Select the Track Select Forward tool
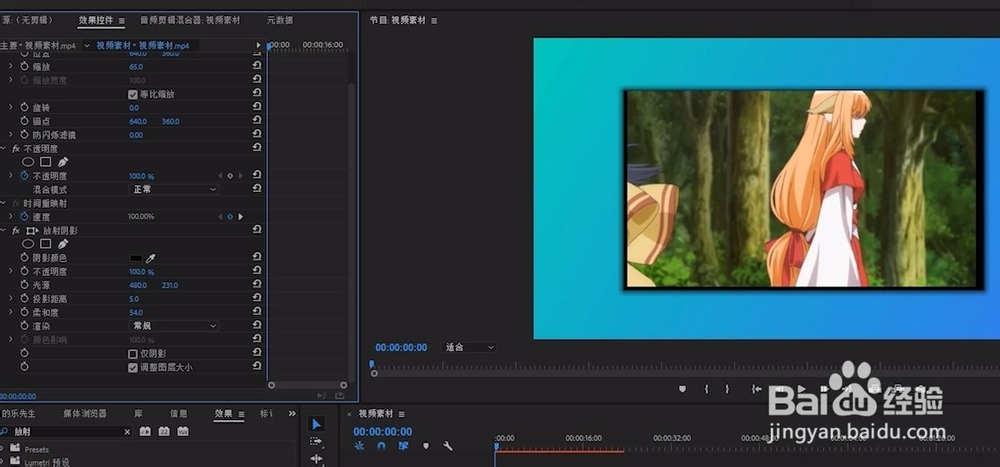Viewport: 1000px width, 467px height. pos(316,441)
